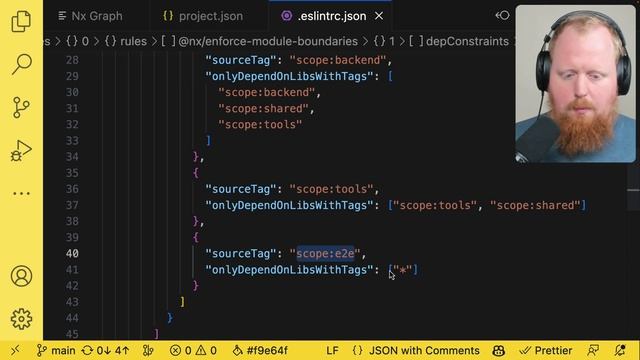Open the Run and Debug view
Viewport: 640px width, 360px height.
[x=21, y=151]
